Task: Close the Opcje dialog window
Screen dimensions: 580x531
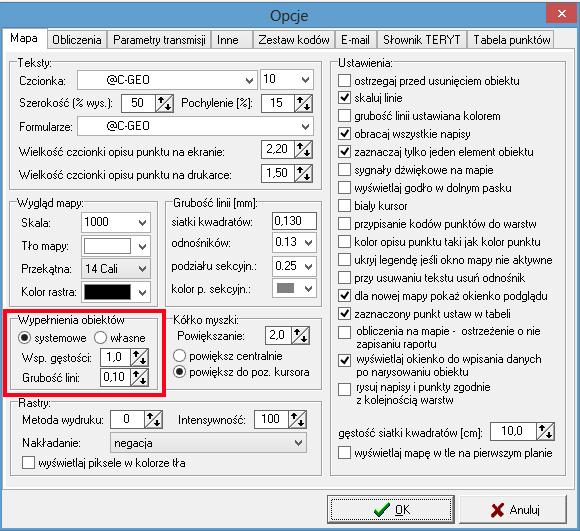Action: [562, 13]
